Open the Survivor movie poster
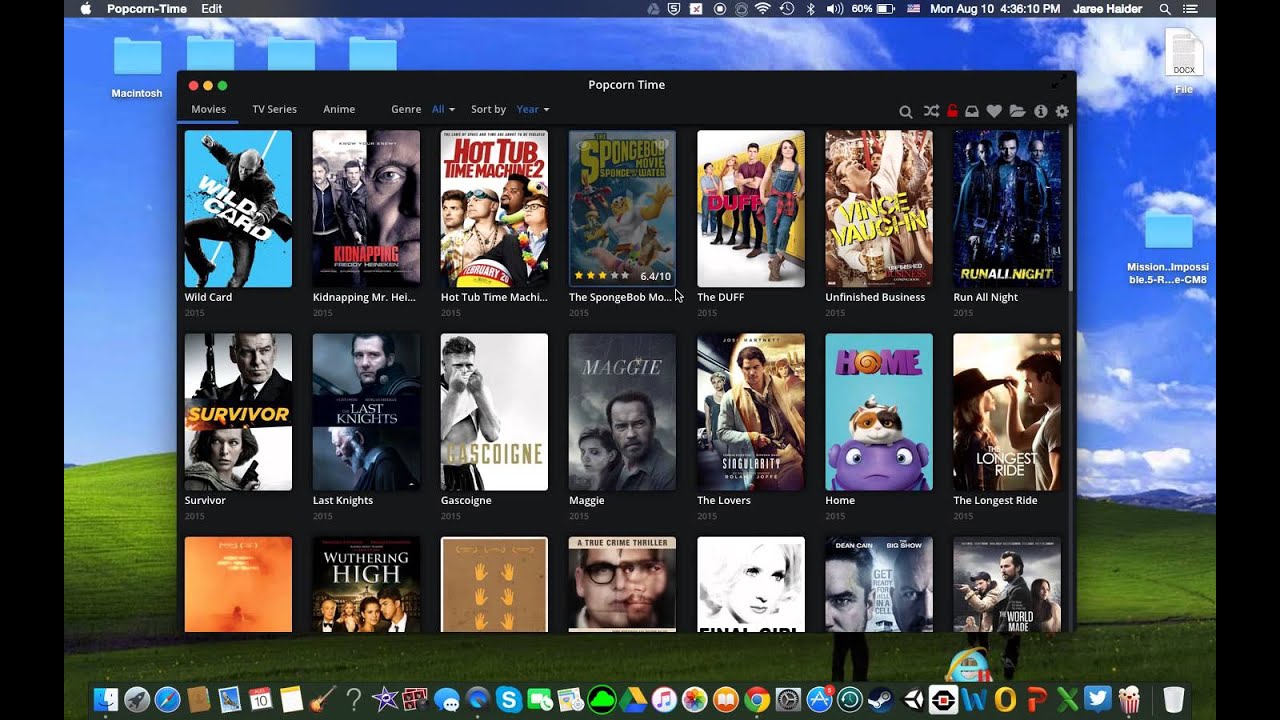Viewport: 1280px width, 720px height. (238, 412)
